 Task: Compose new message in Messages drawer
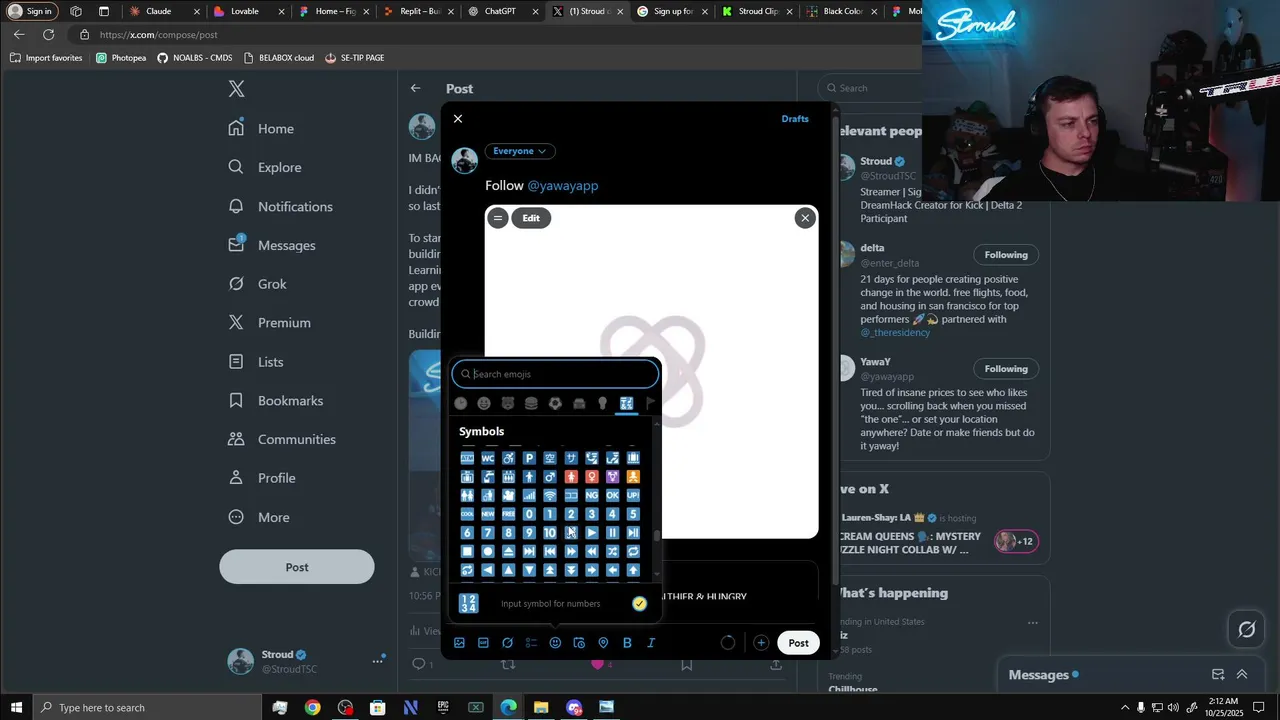click(1218, 675)
